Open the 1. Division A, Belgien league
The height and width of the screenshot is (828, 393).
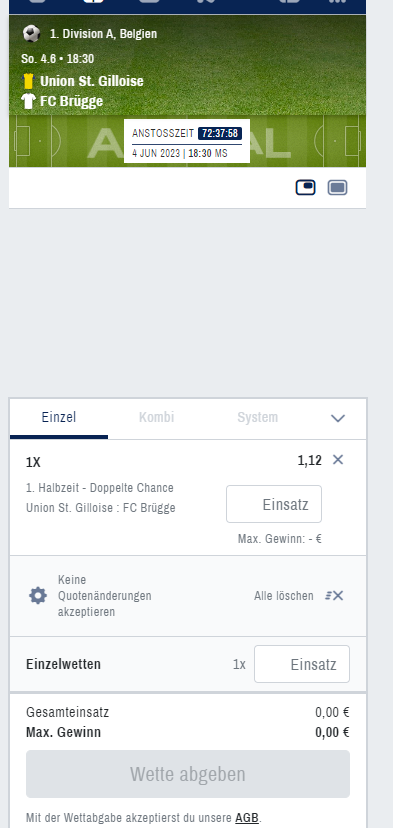pyautogui.click(x=104, y=34)
